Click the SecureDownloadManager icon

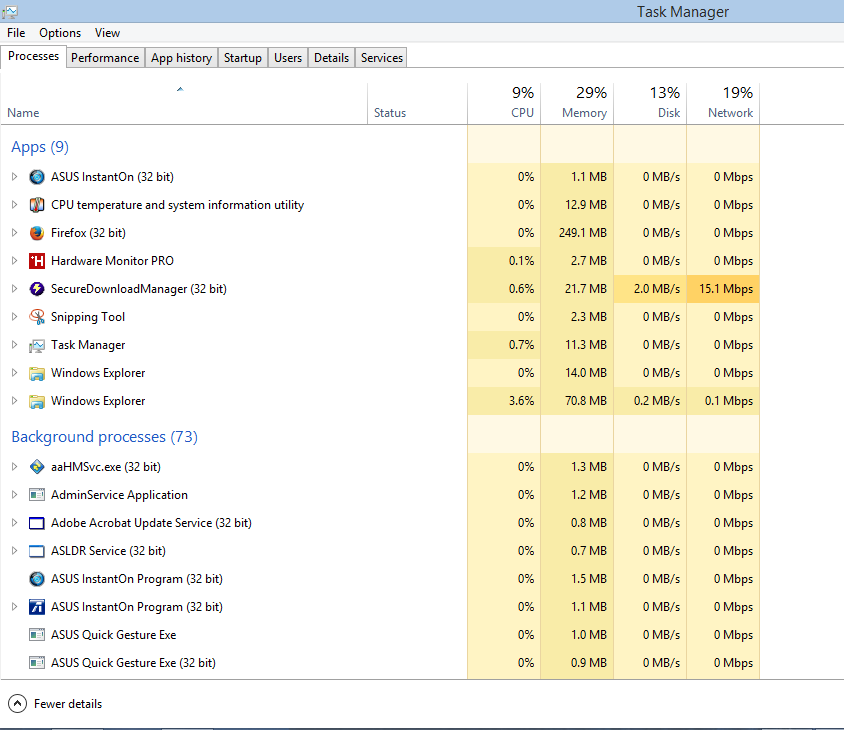coord(37,289)
